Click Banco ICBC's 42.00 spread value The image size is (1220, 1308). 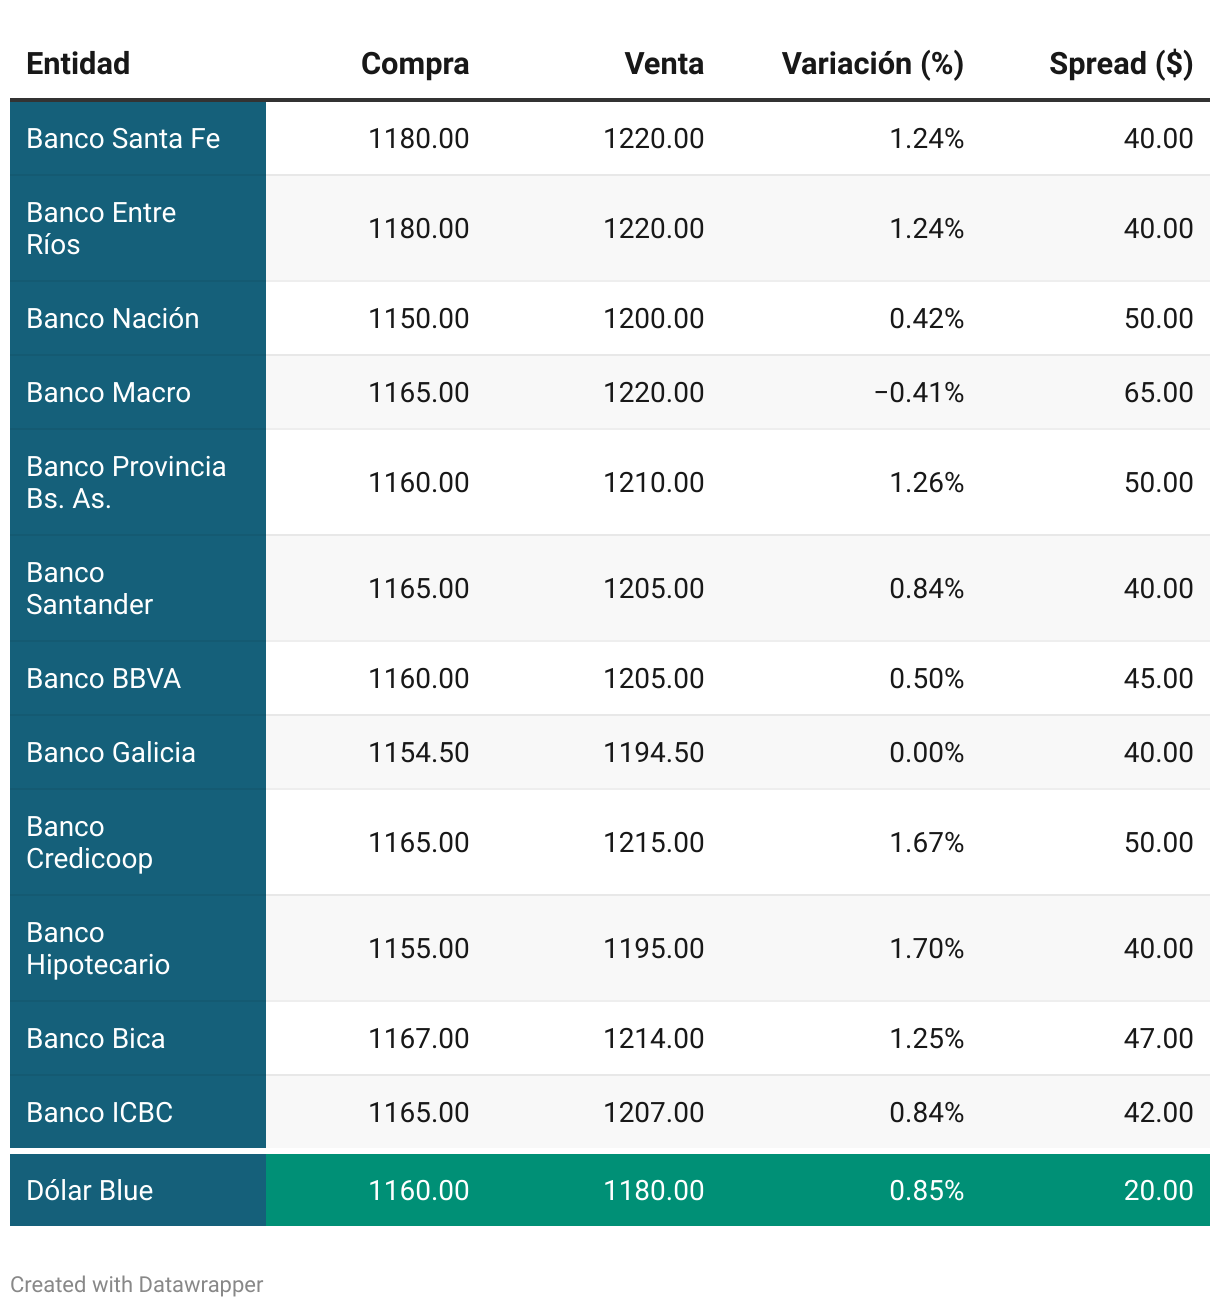[1158, 1113]
